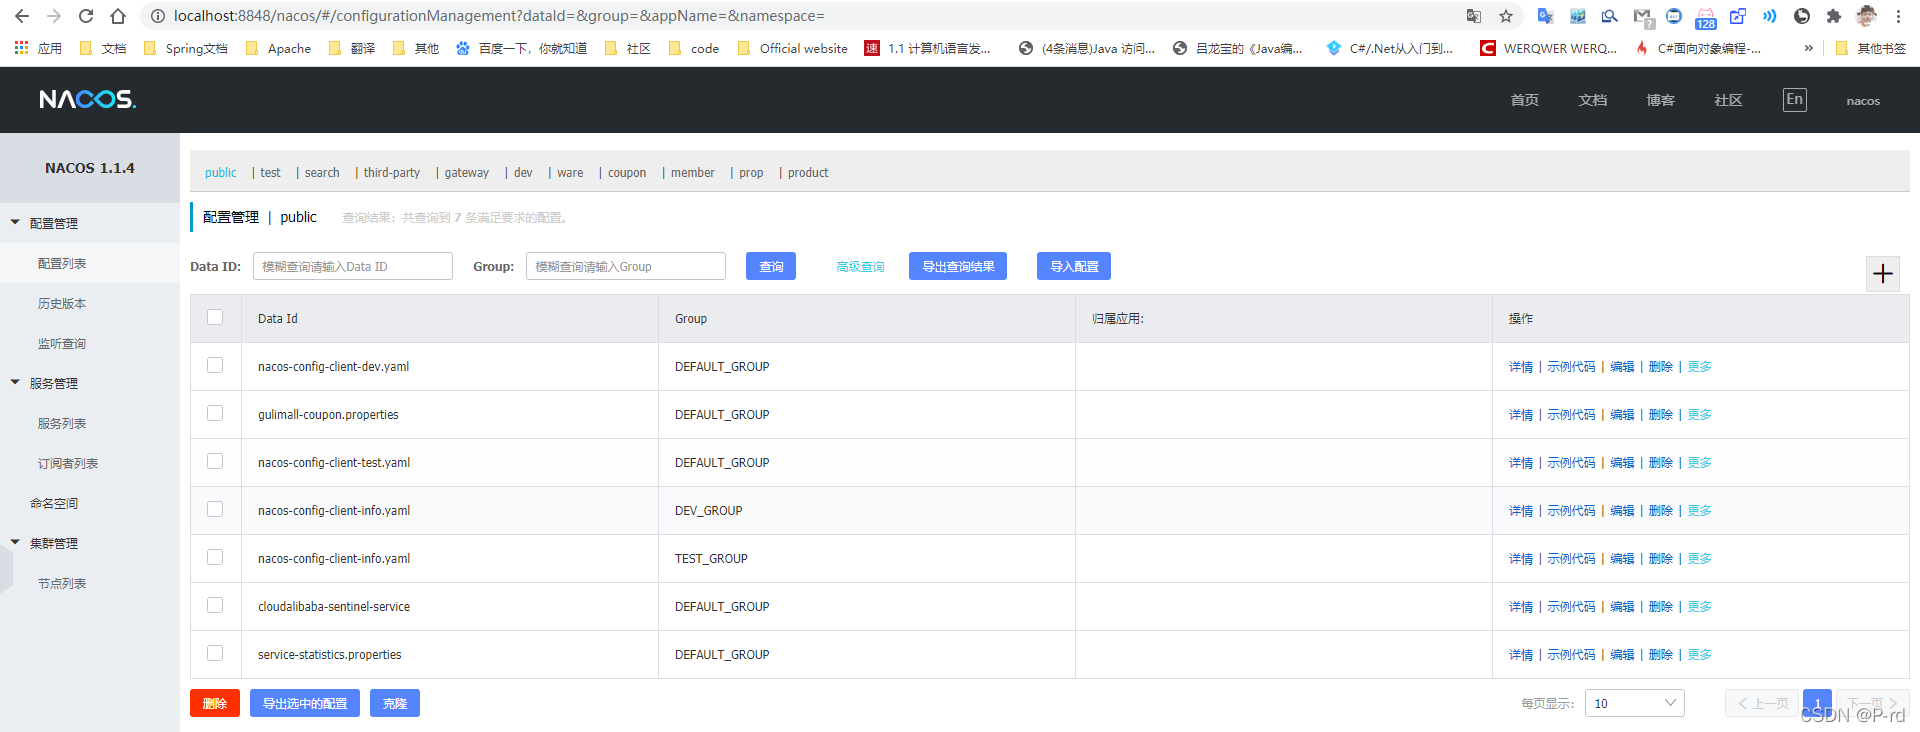Open the browser profile avatar
Screen dimensions: 1920x732
pyautogui.click(x=1866, y=16)
